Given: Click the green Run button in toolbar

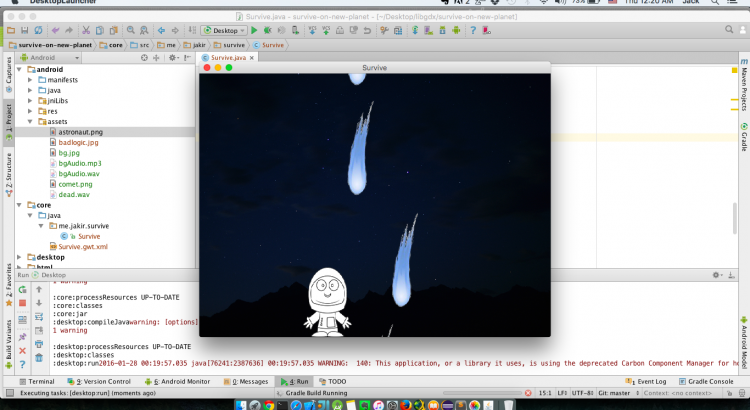Looking at the screenshot, I should (254, 31).
